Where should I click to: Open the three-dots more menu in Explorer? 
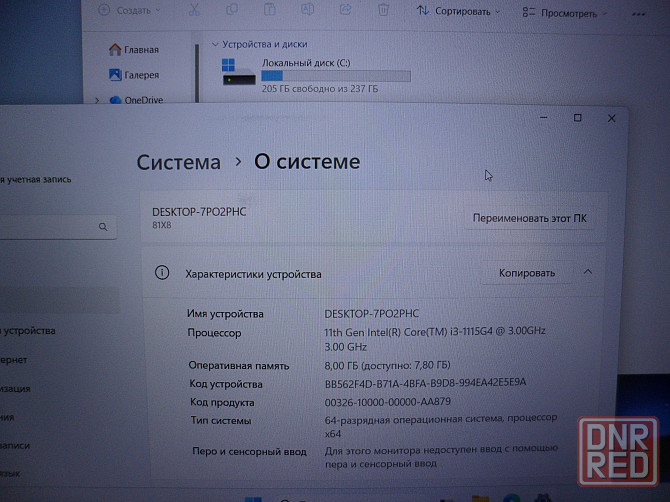pyautogui.click(x=638, y=14)
